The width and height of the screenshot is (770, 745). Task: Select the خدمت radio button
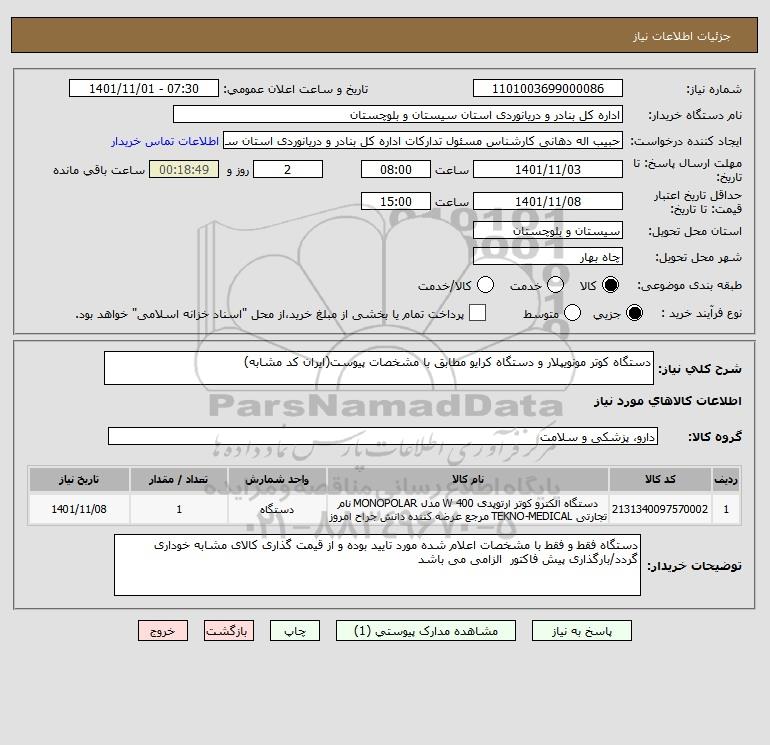(x=555, y=285)
